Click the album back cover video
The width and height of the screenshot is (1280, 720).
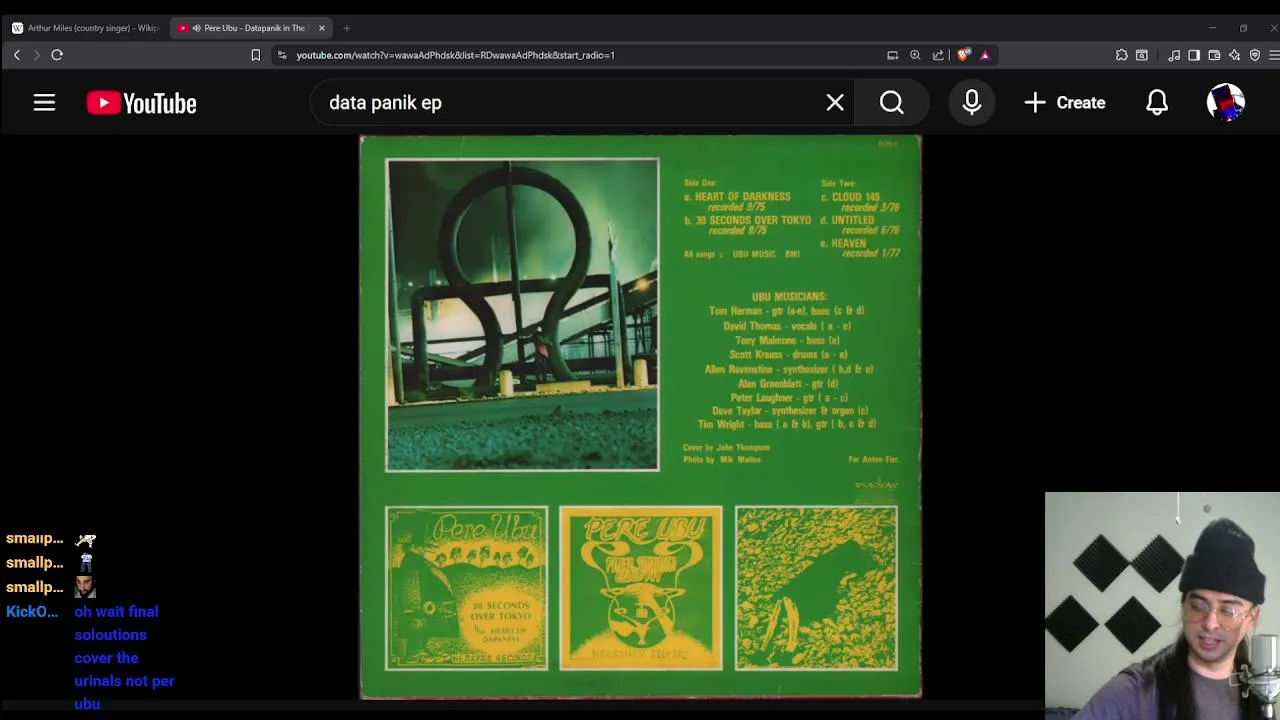coord(640,416)
